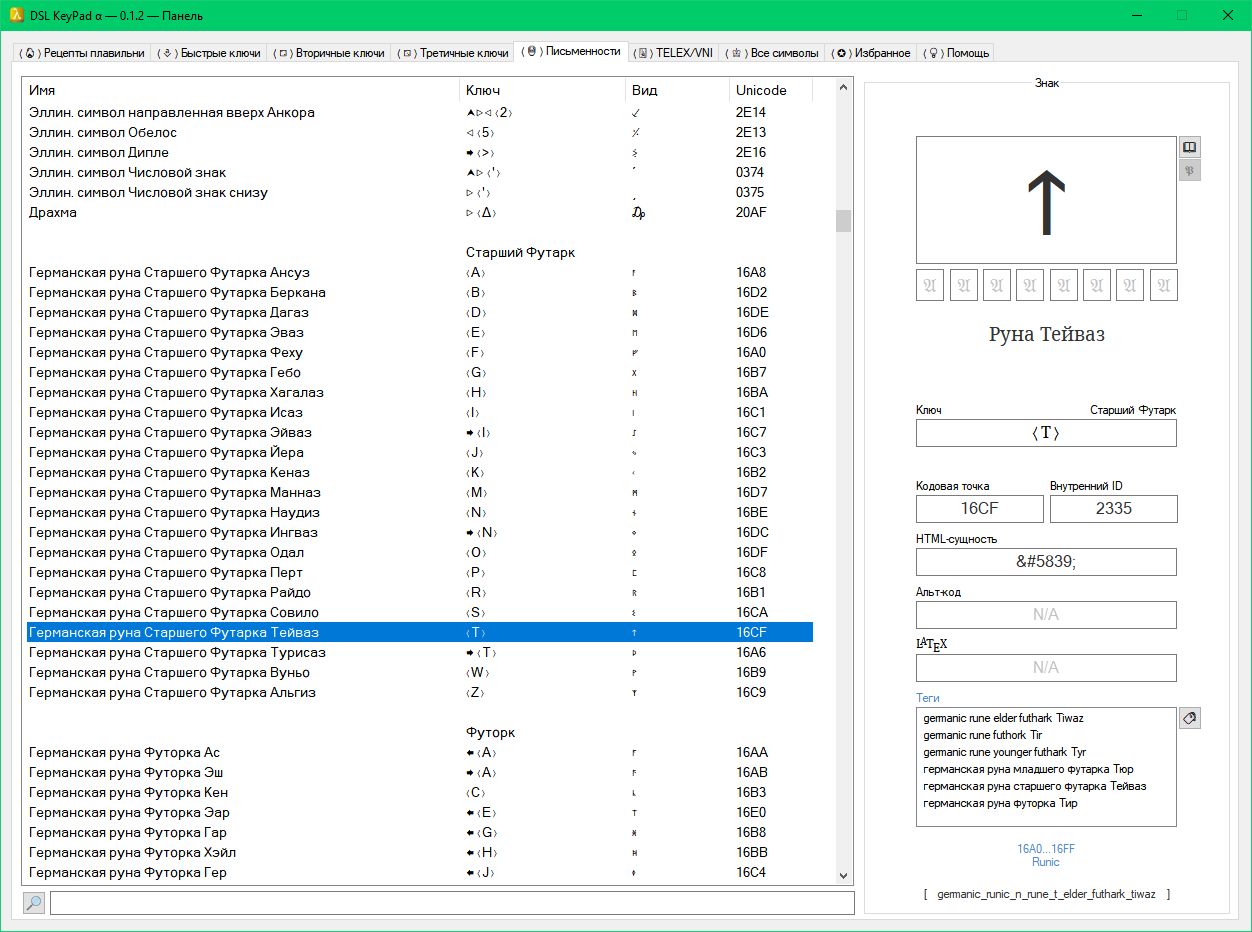
Task: Select the Драхма row in the list
Action: click(x=53, y=212)
